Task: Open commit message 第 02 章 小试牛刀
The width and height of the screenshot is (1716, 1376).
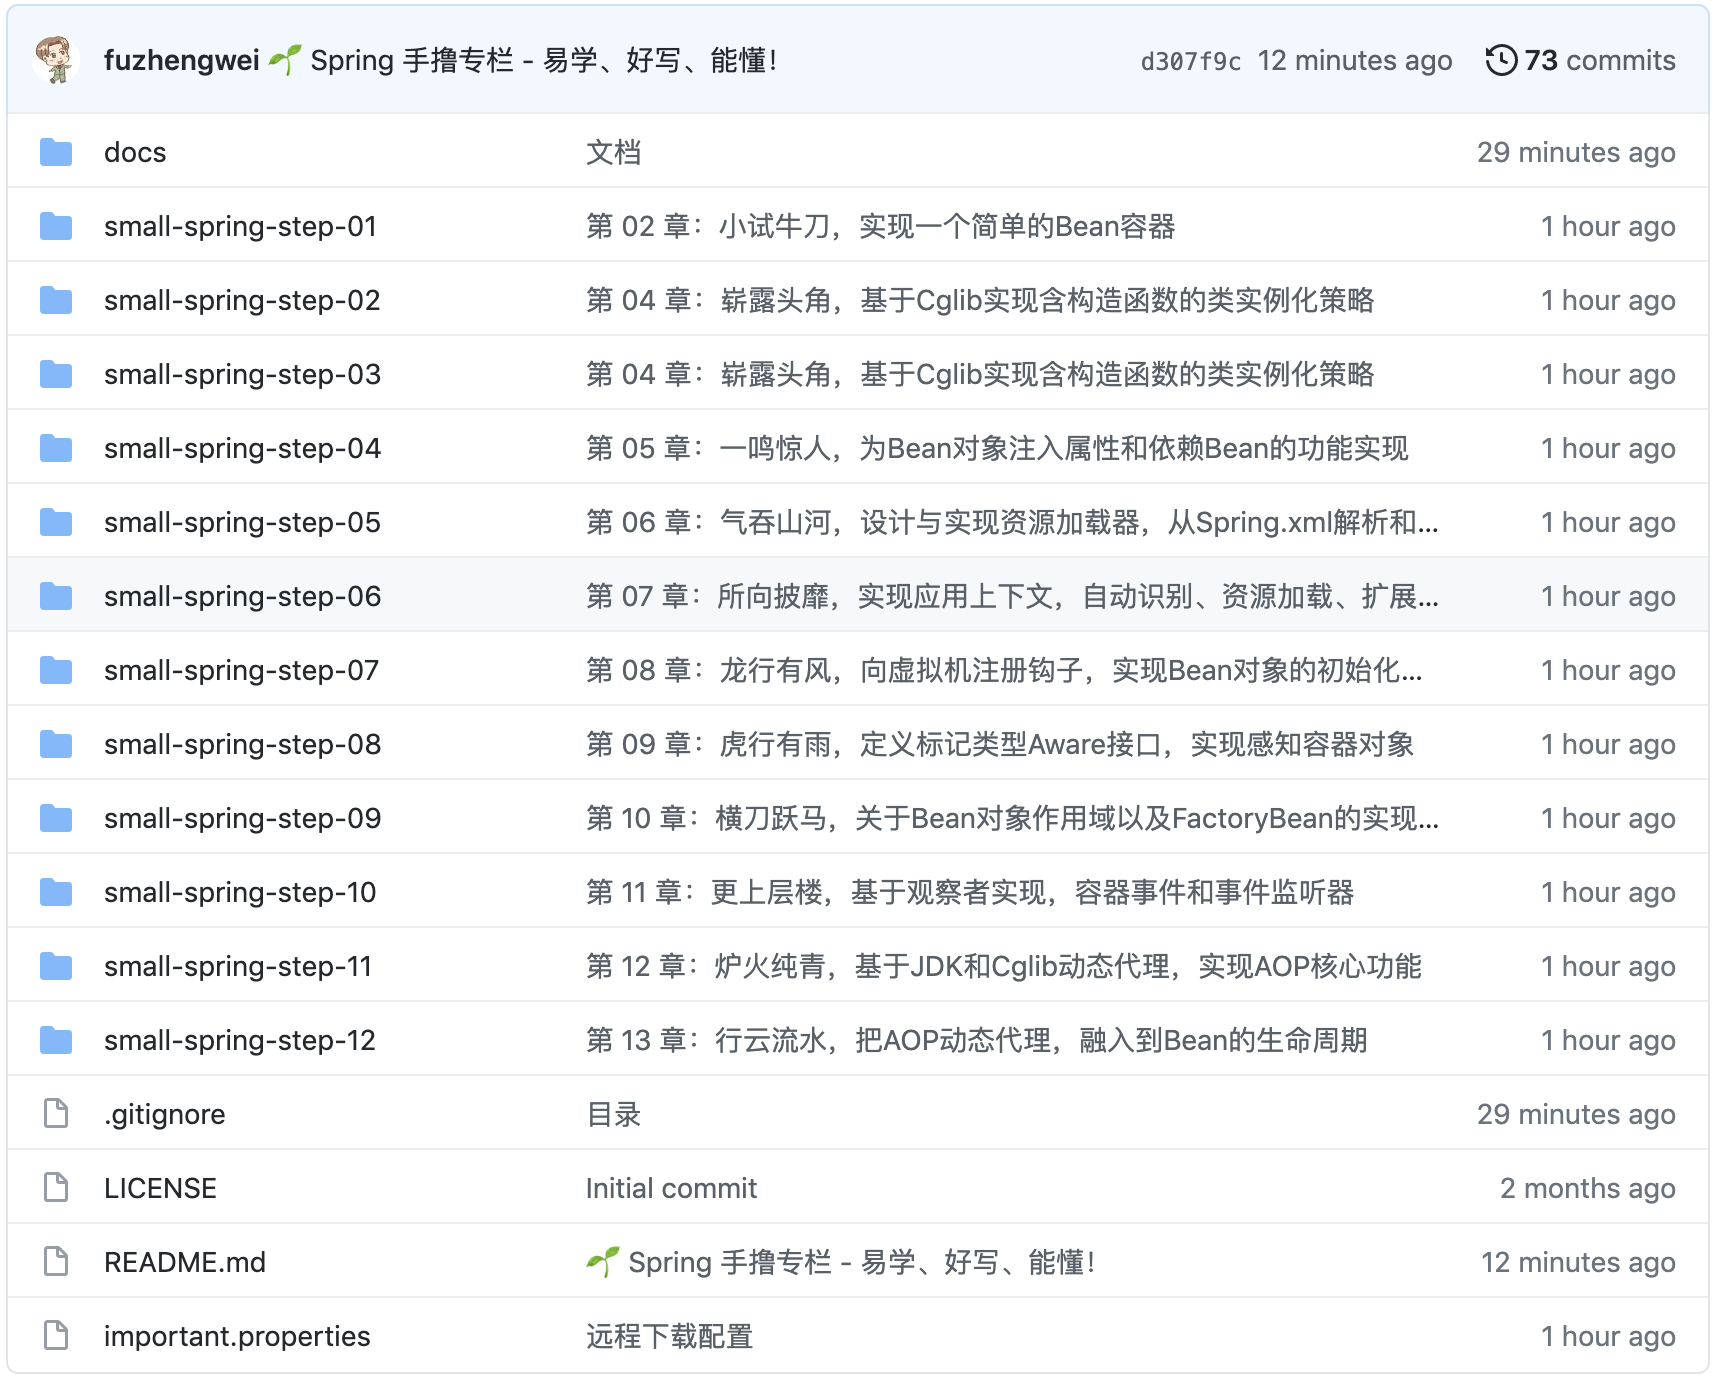Action: (x=880, y=226)
